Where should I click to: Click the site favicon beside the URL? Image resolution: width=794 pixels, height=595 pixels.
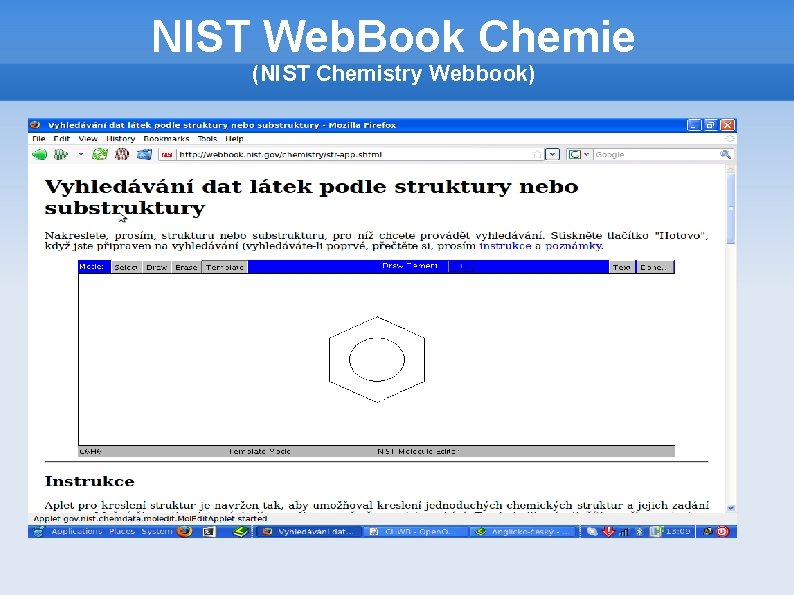coord(167,155)
